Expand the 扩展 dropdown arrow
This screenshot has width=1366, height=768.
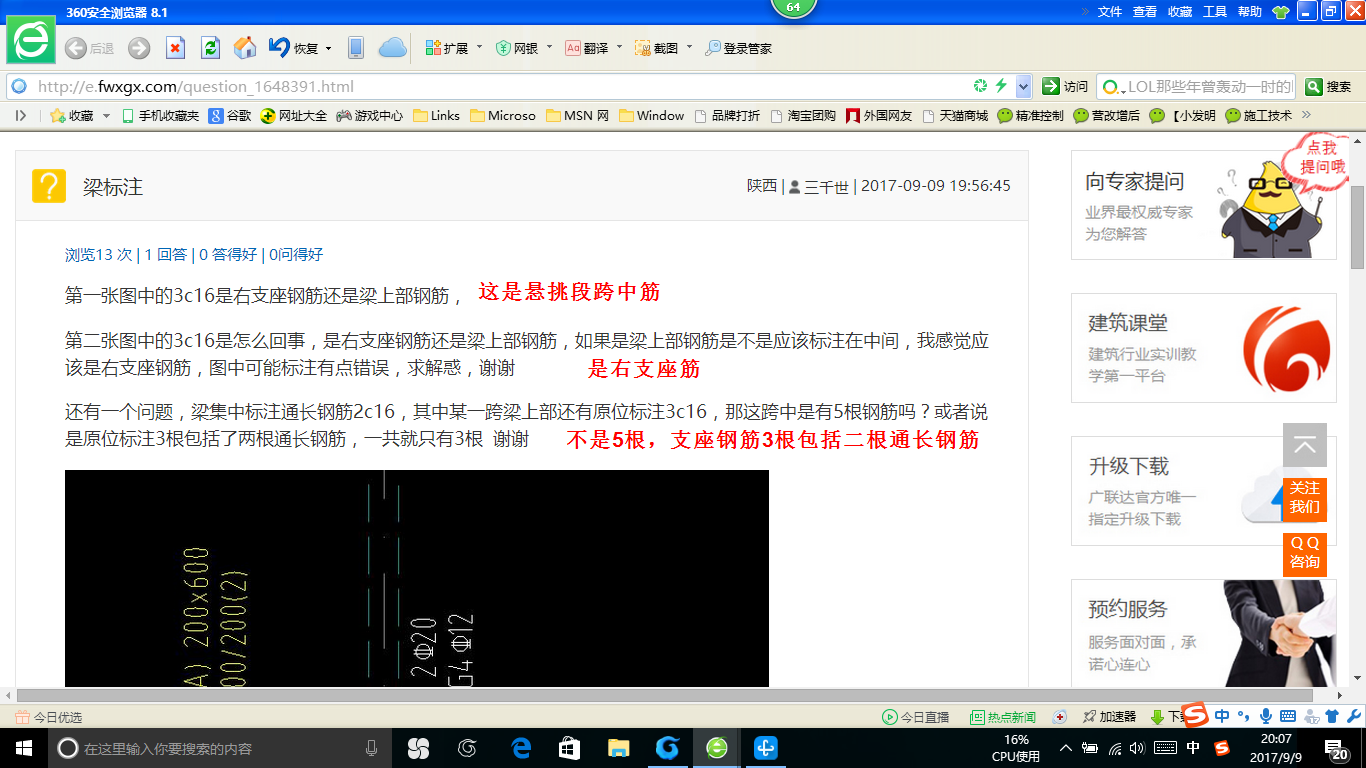(479, 48)
